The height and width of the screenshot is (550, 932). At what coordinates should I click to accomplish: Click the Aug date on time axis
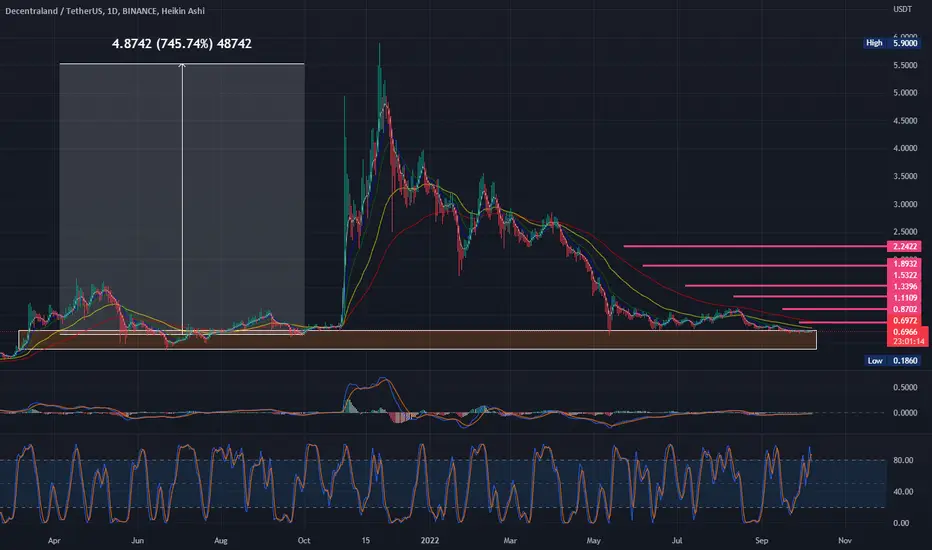[221, 540]
